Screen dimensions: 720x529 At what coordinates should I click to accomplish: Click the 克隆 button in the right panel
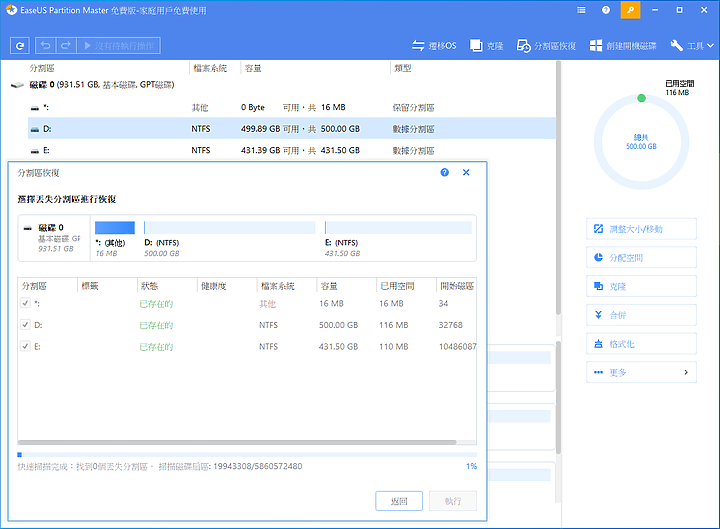(x=641, y=286)
